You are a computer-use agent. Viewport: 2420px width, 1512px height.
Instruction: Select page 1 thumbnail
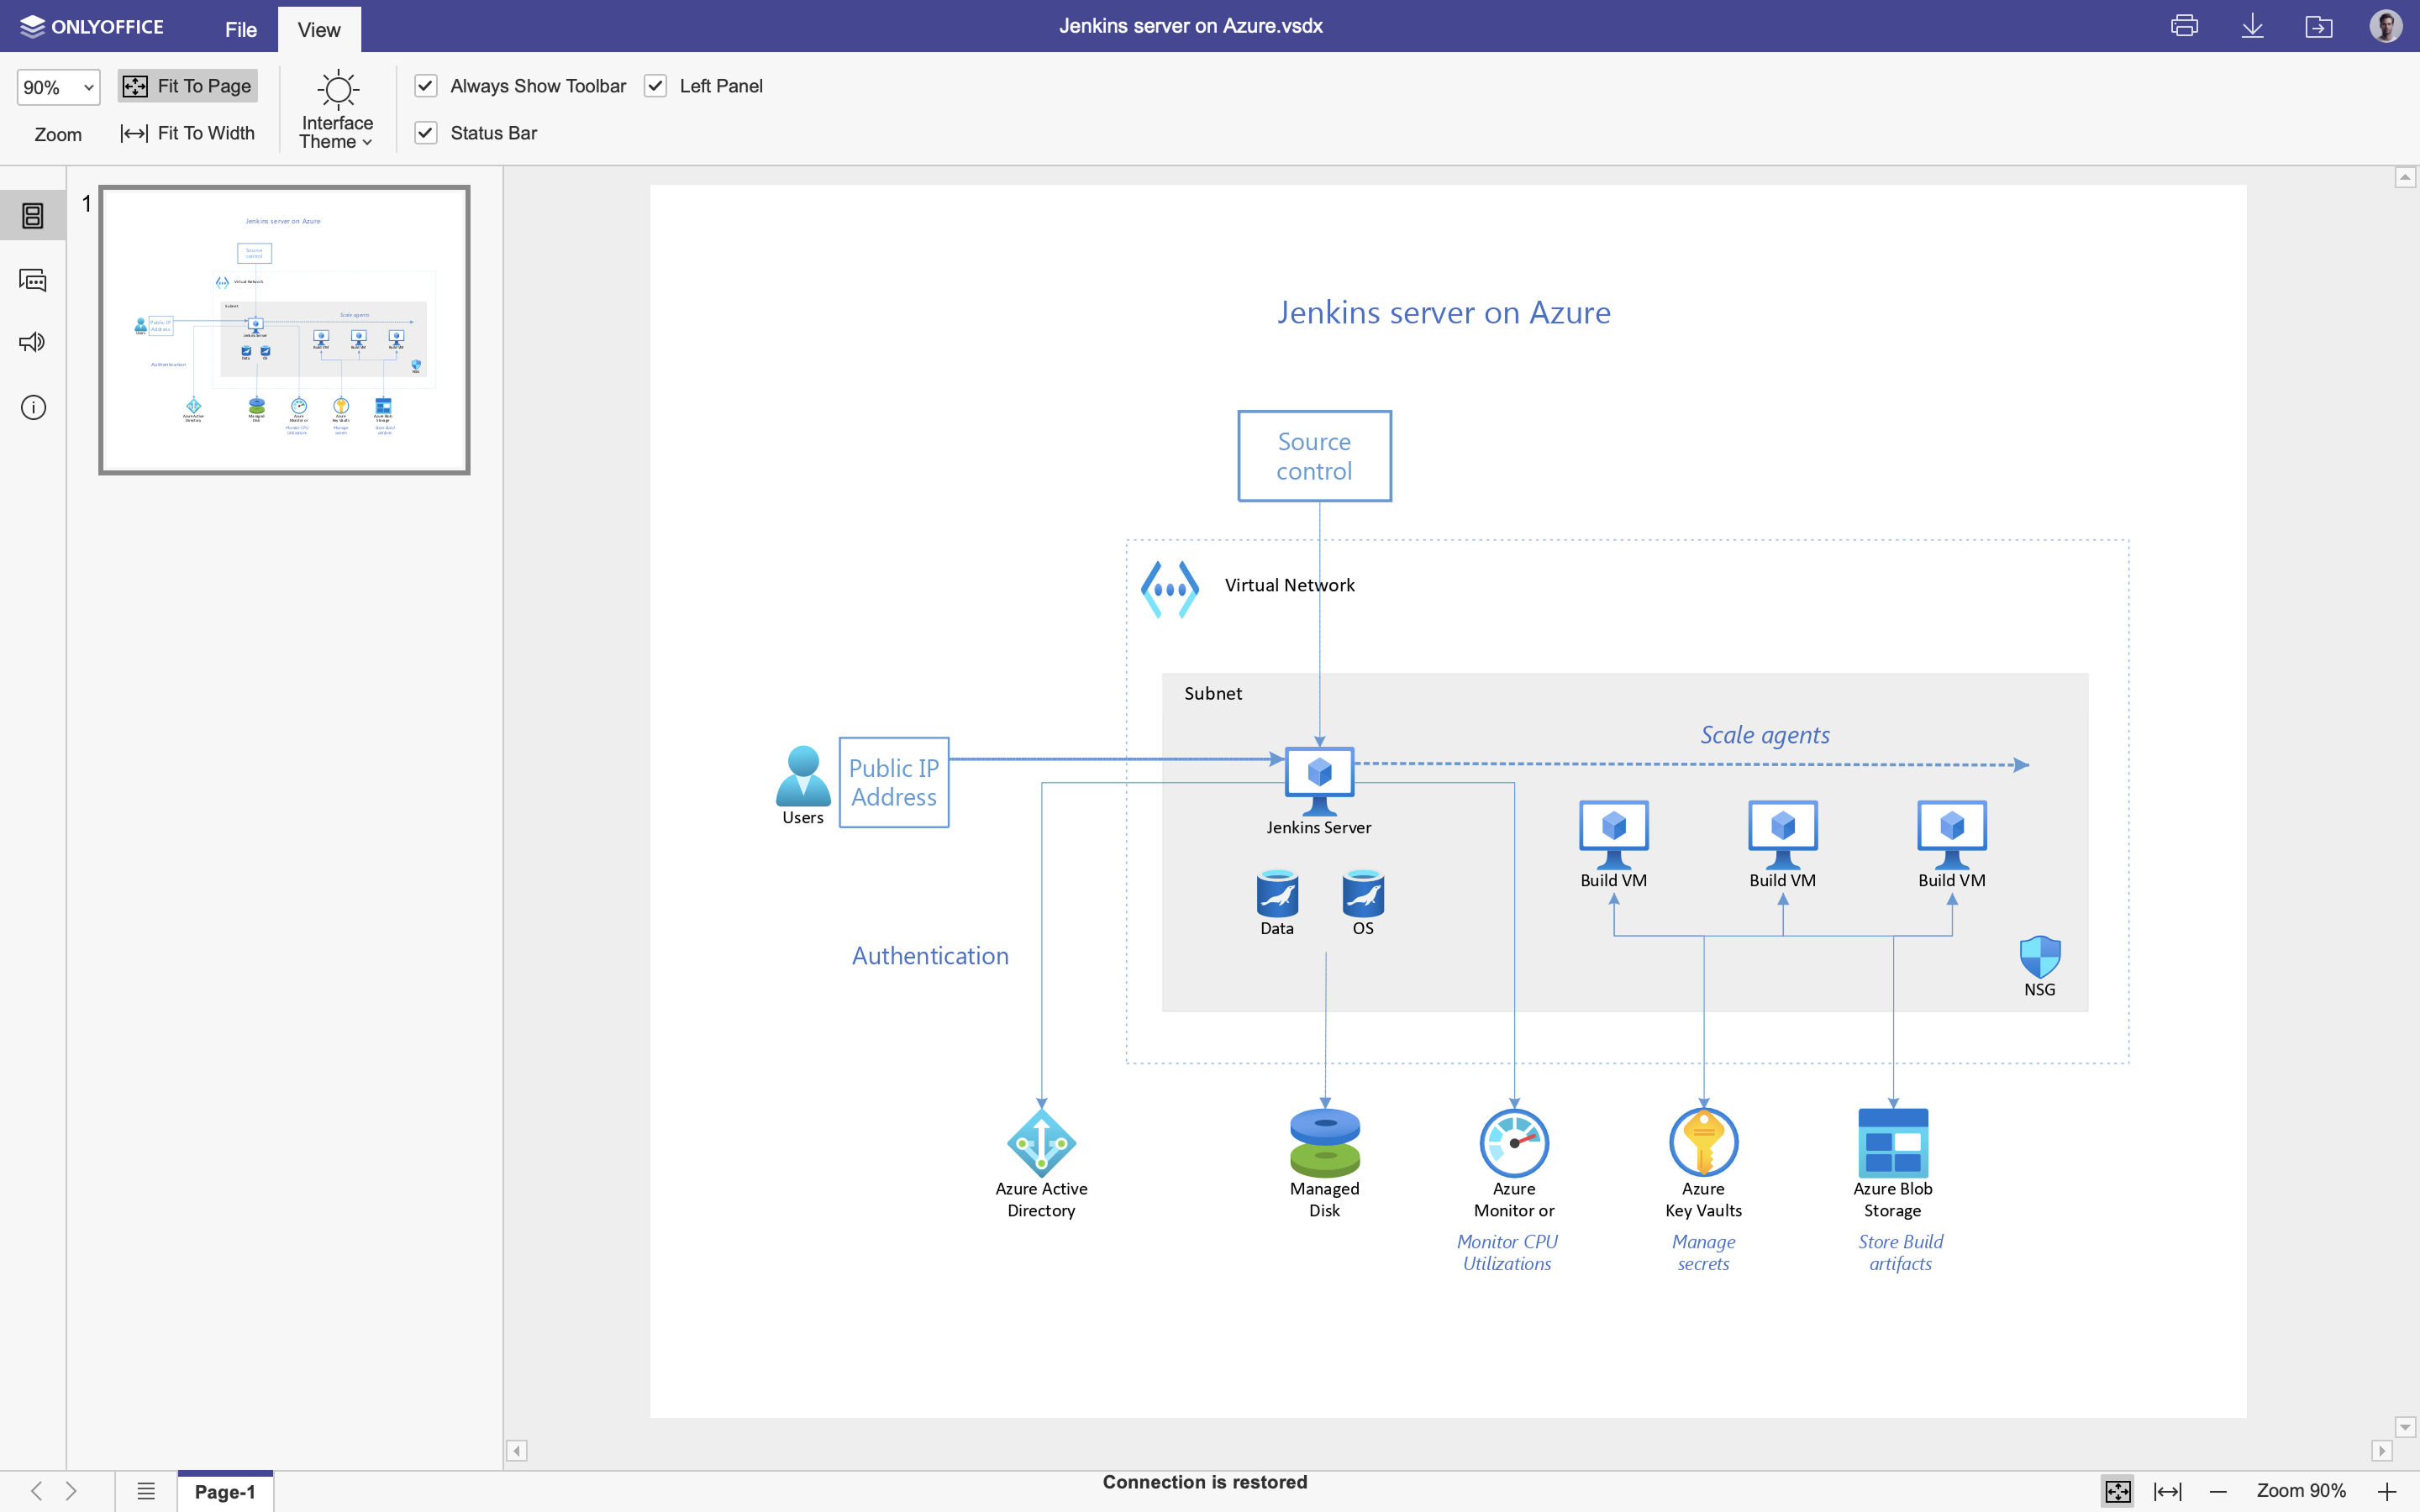click(284, 330)
